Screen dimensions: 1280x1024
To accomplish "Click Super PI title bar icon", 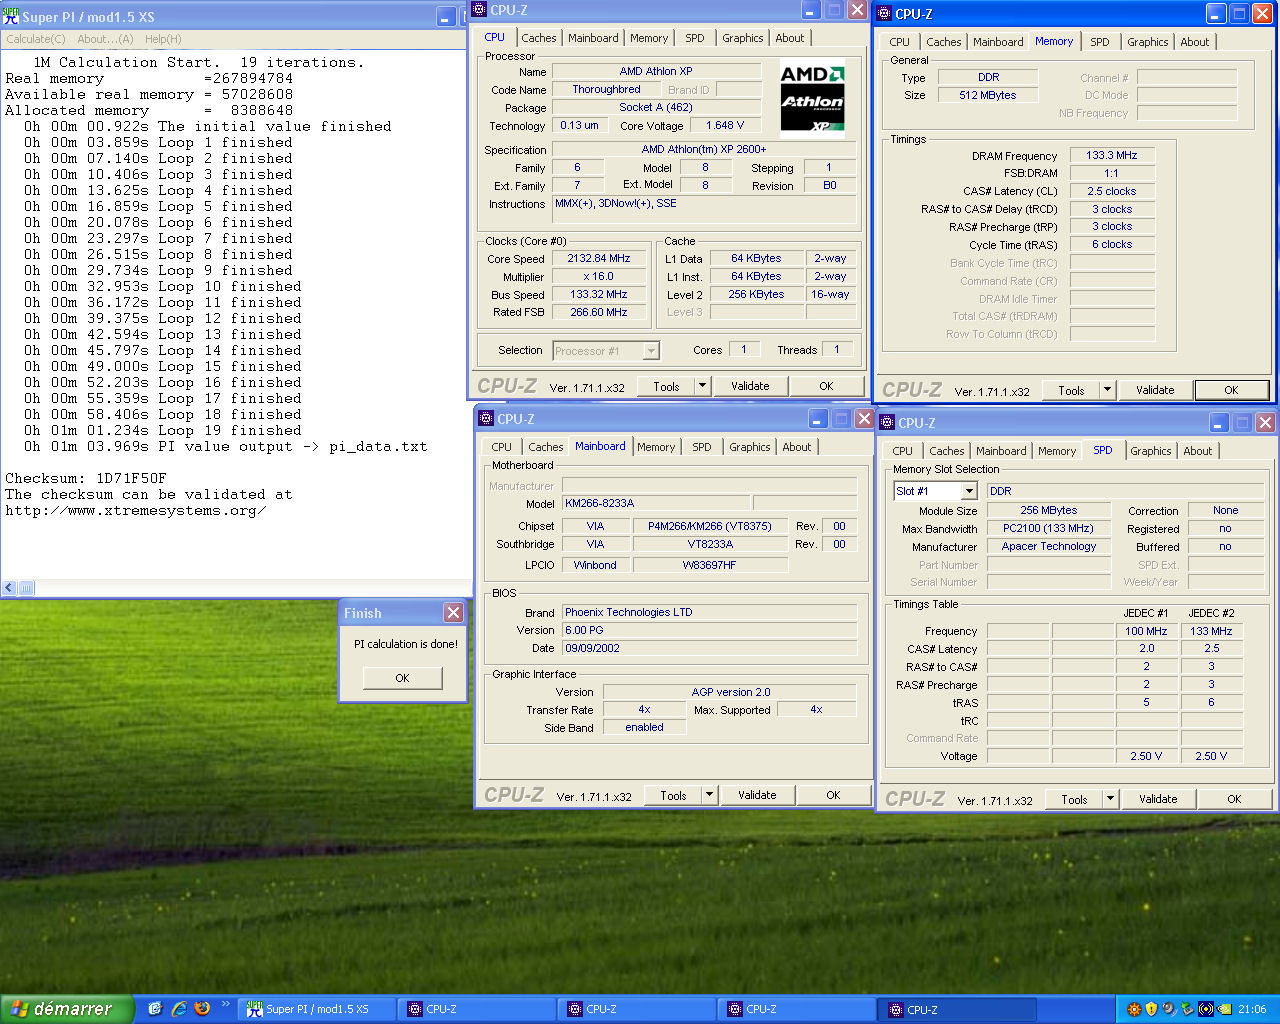I will (x=11, y=16).
